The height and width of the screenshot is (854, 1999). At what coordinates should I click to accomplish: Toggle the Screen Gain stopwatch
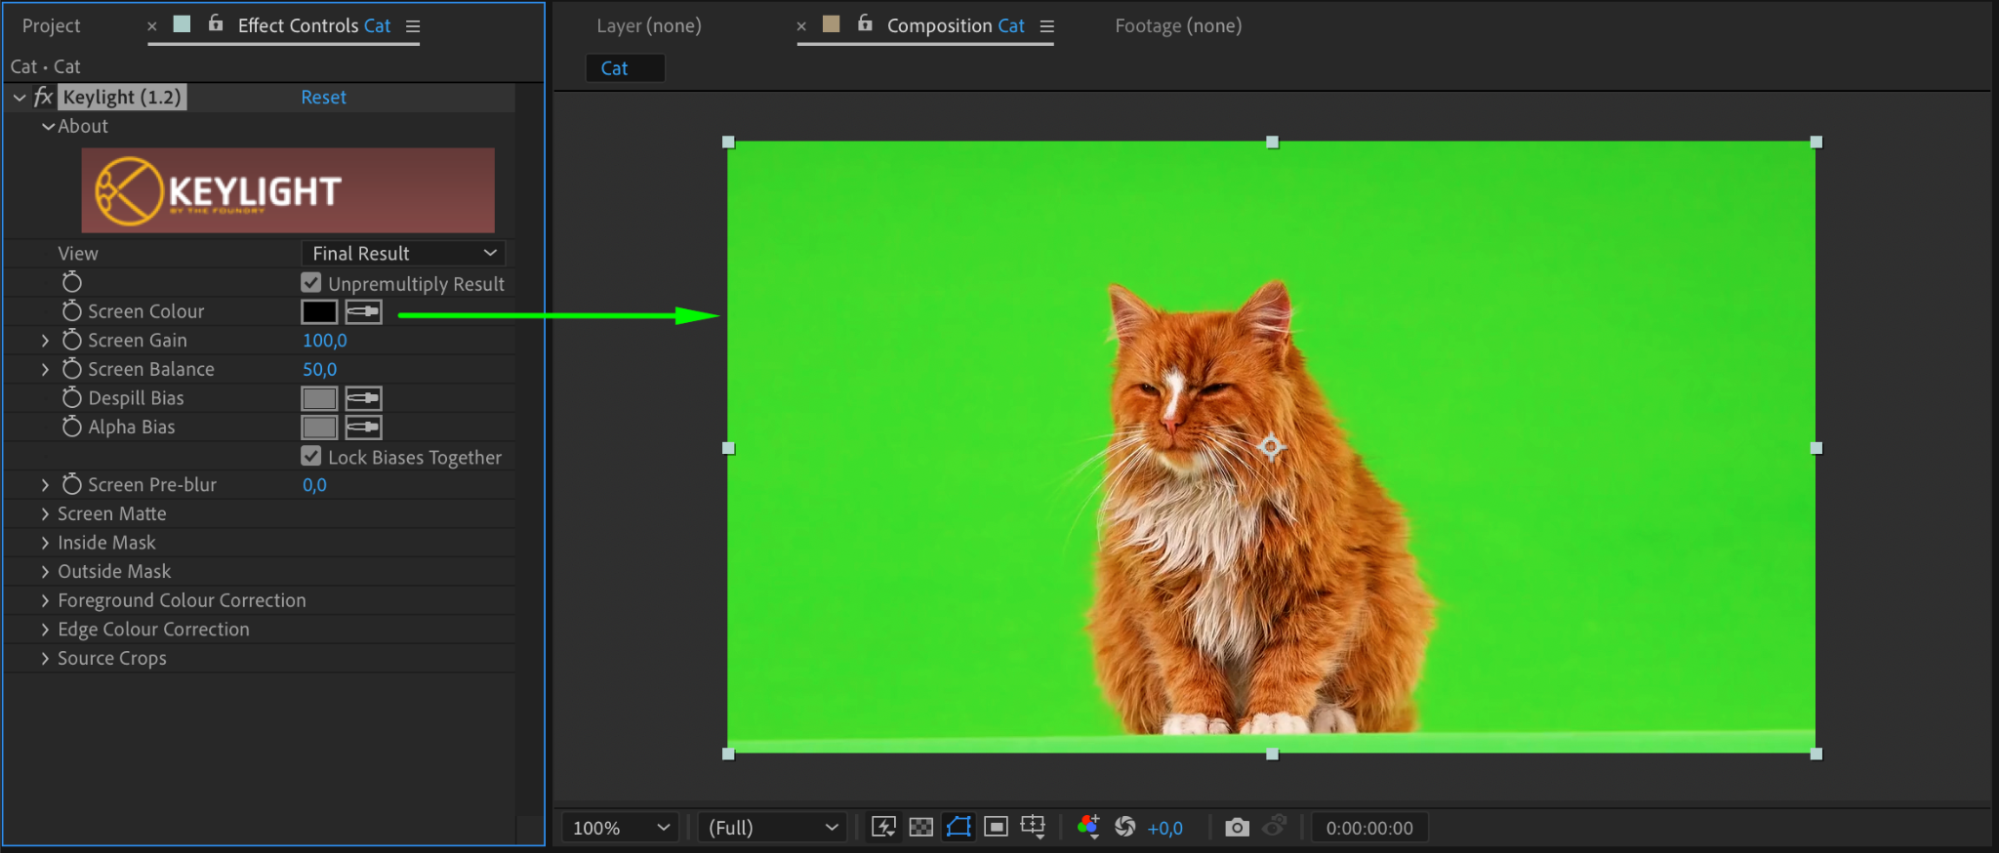pos(72,340)
